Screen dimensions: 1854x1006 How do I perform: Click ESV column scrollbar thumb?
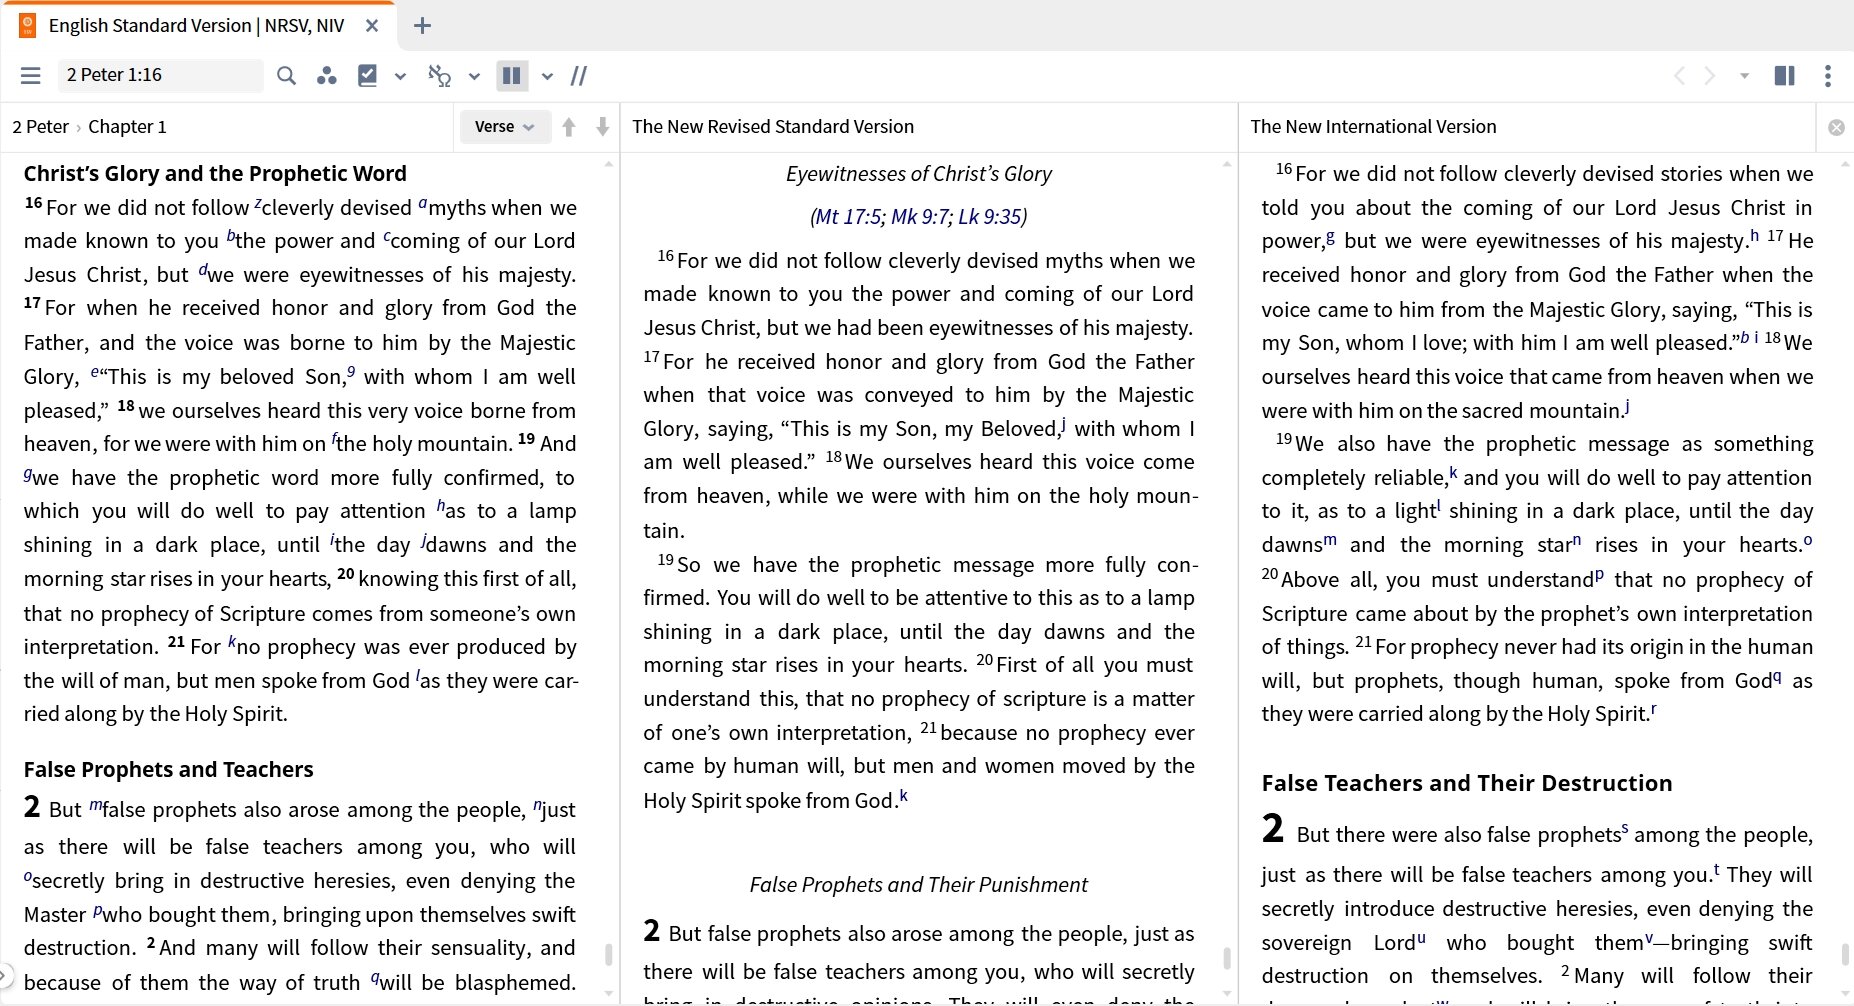608,953
